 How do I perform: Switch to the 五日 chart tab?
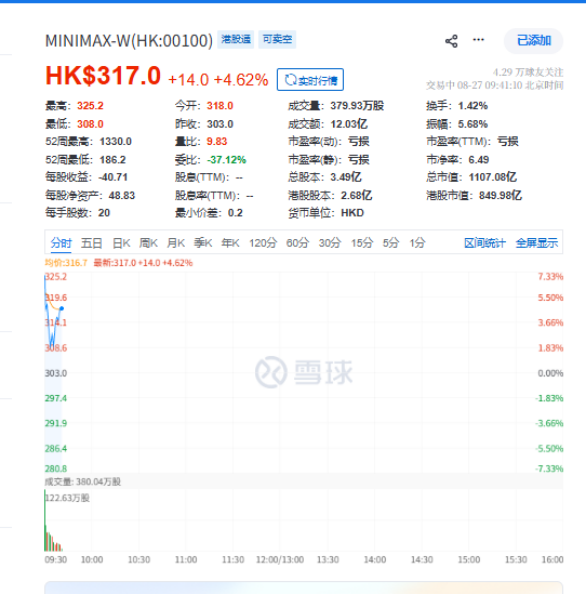click(92, 243)
